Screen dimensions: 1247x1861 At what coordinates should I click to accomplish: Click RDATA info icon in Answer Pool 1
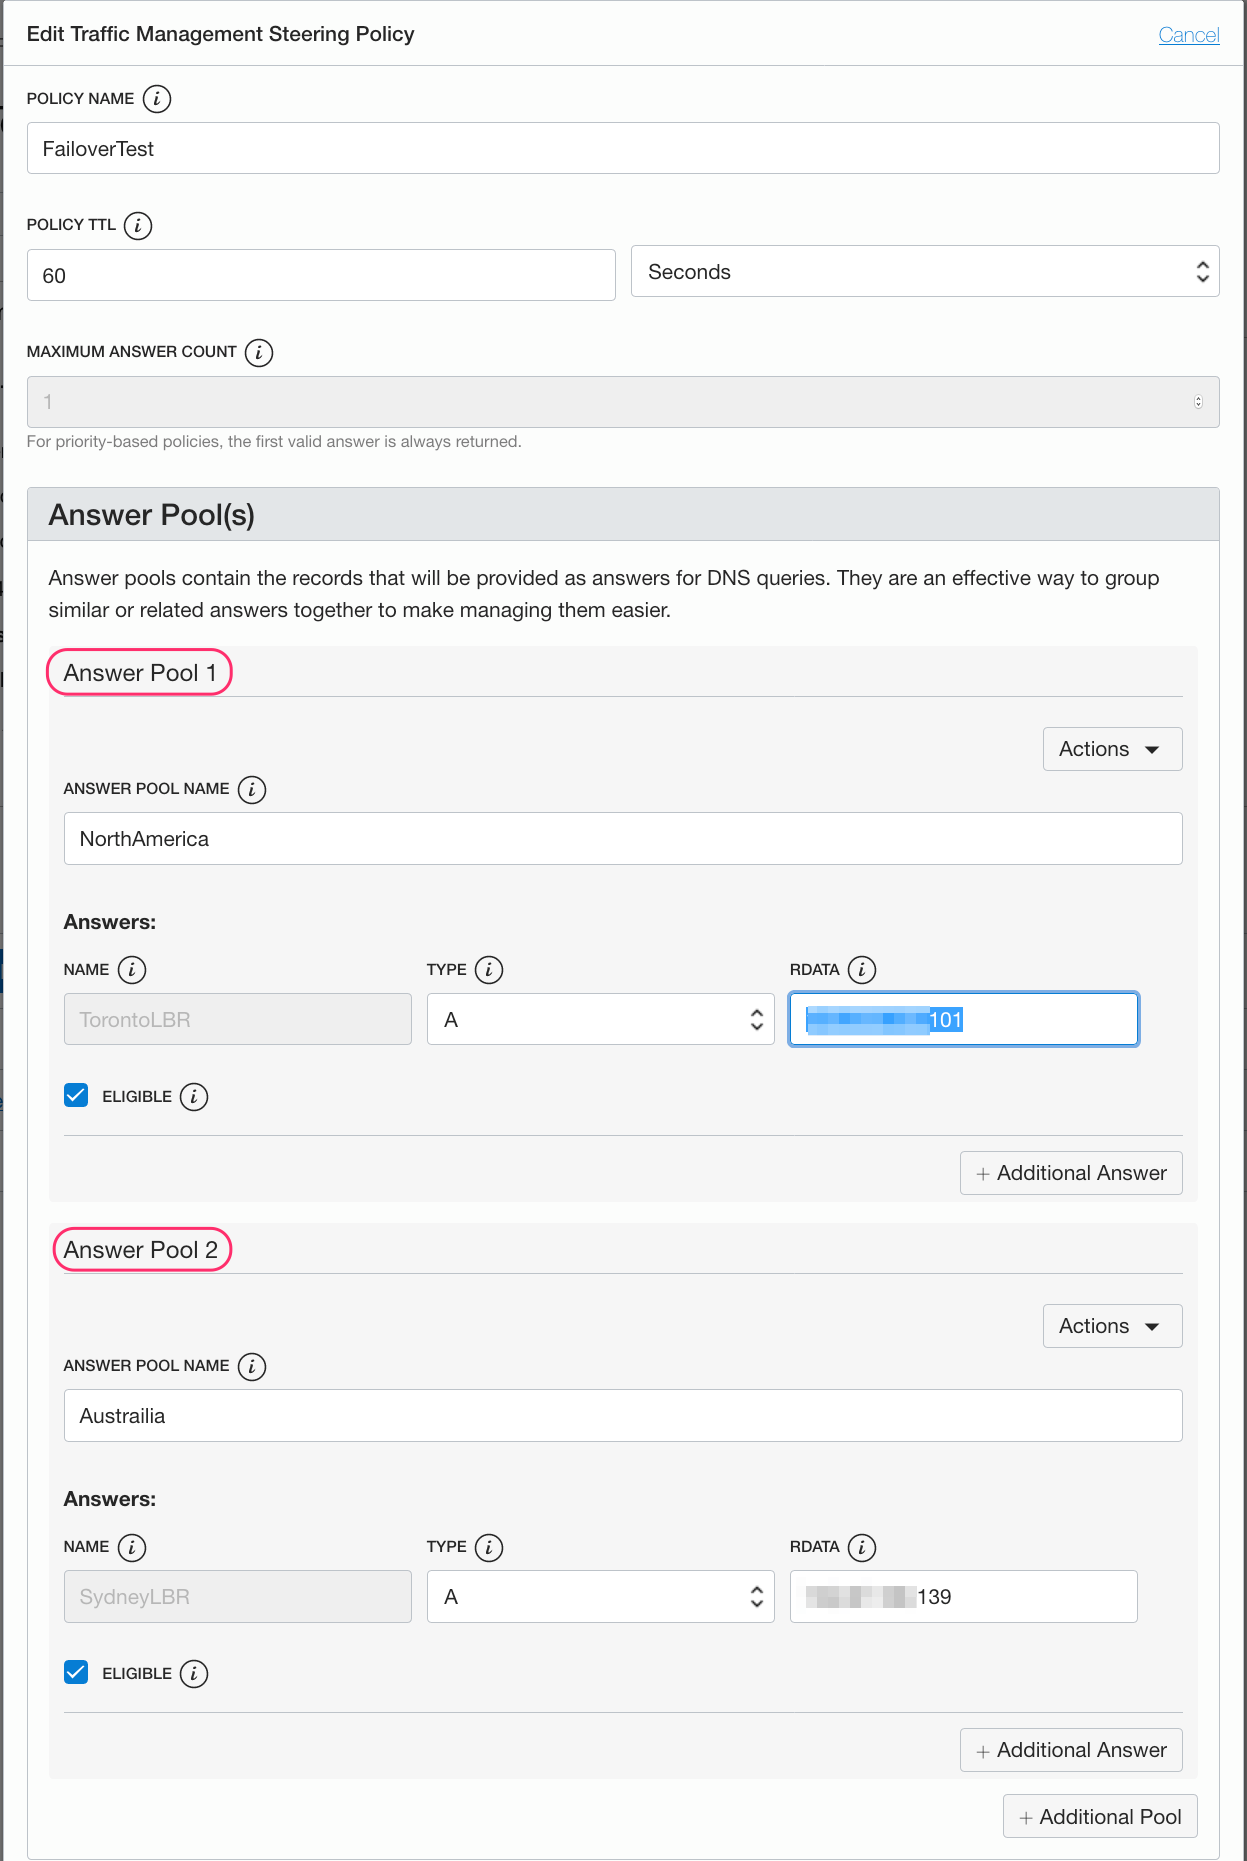click(862, 970)
